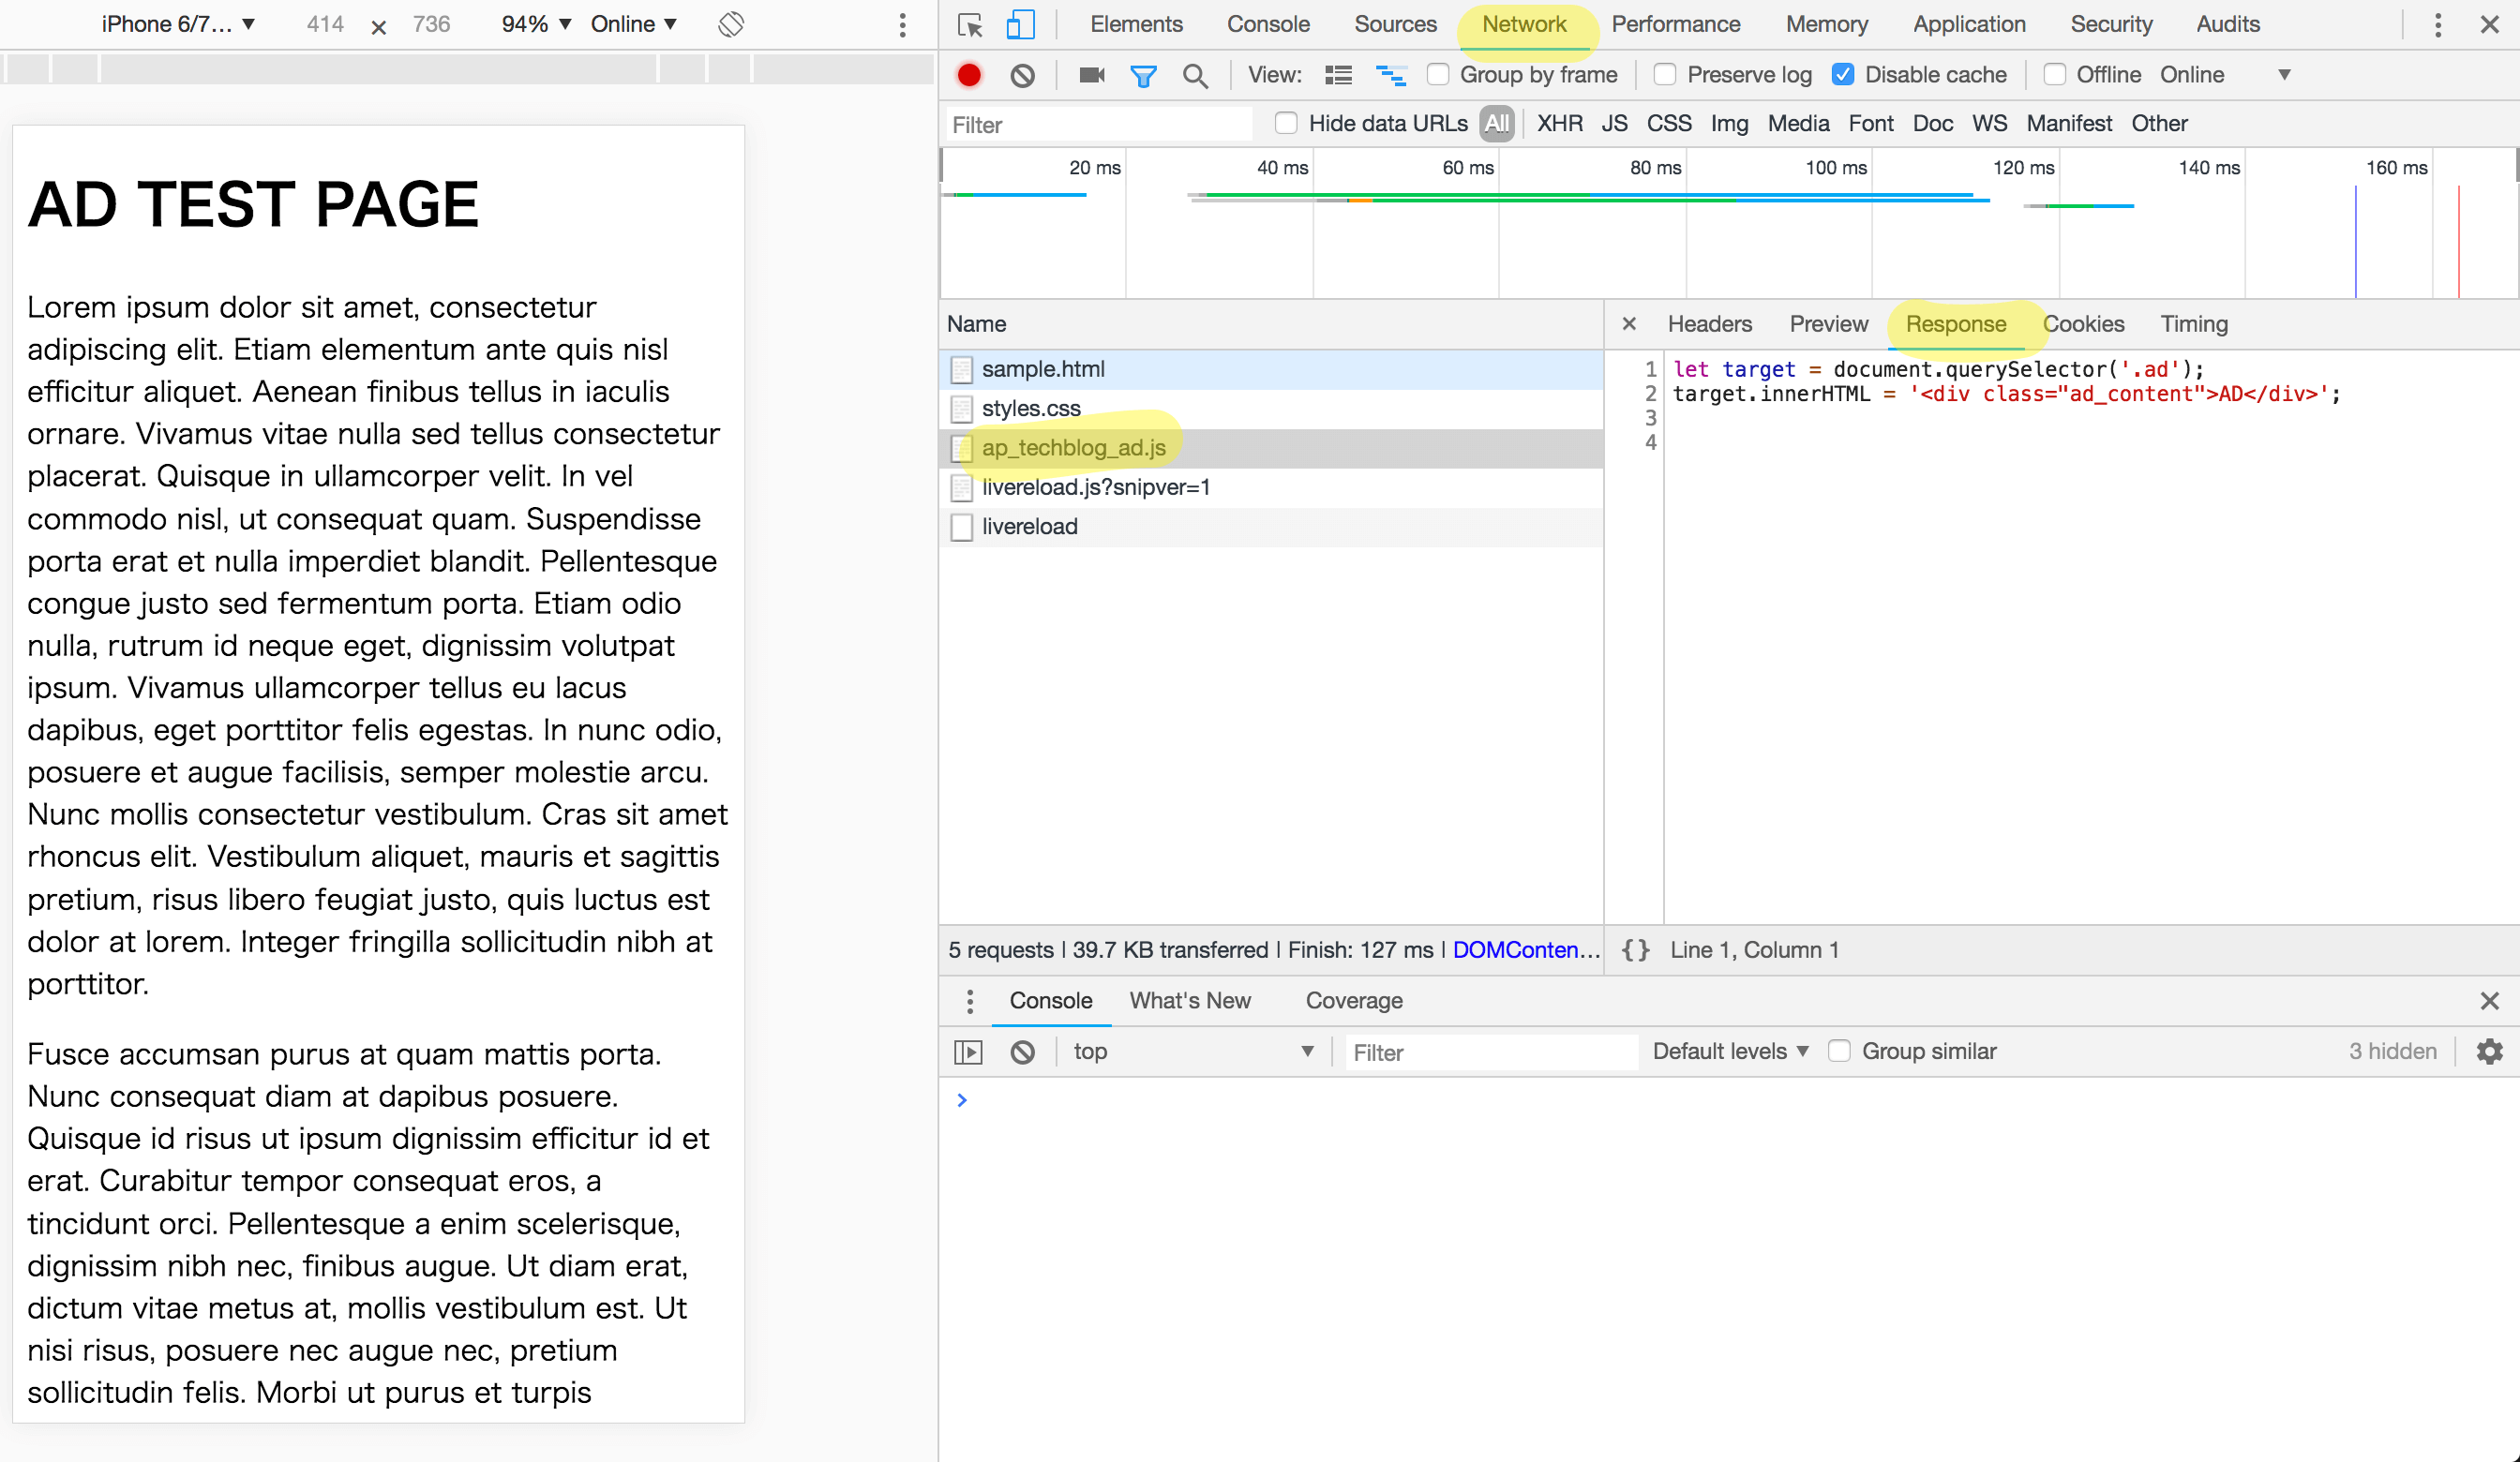Viewport: 2520px width, 1462px height.
Task: Toggle the network filter funnel icon
Action: click(1143, 75)
